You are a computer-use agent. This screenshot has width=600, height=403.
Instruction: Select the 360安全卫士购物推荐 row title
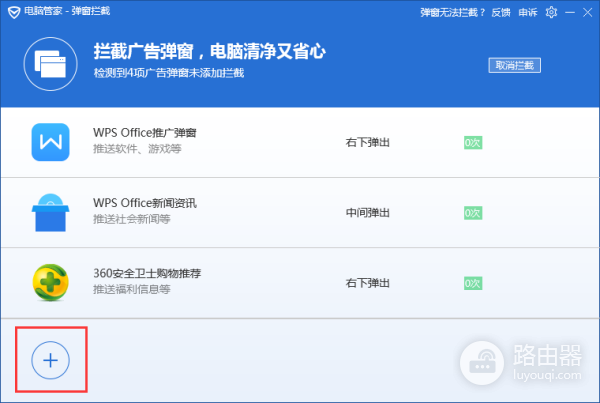147,273
